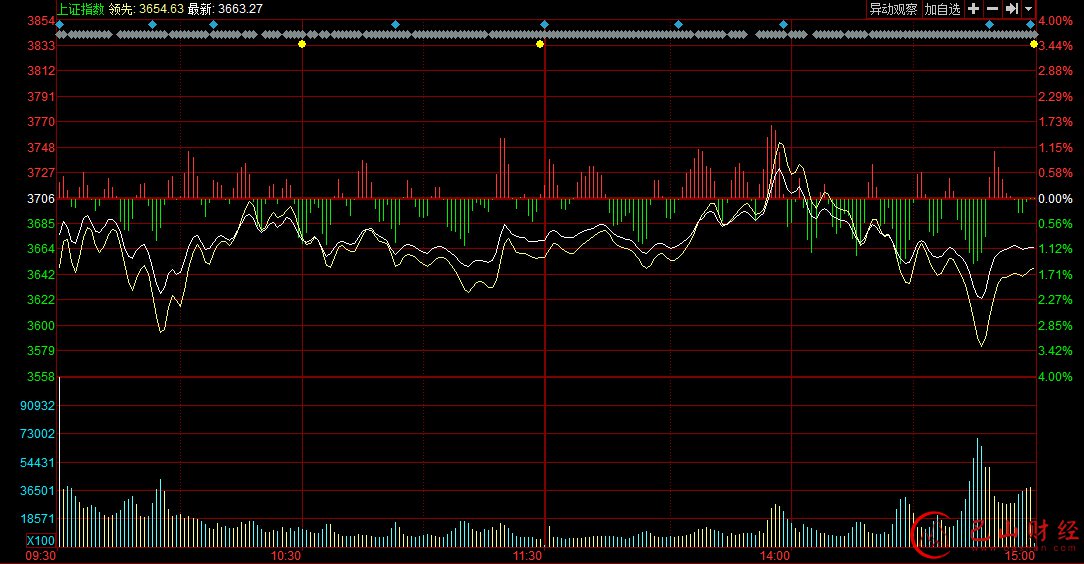Click the red 1.73% percent label
Screen dimensions: 1084x564
click(1056, 122)
